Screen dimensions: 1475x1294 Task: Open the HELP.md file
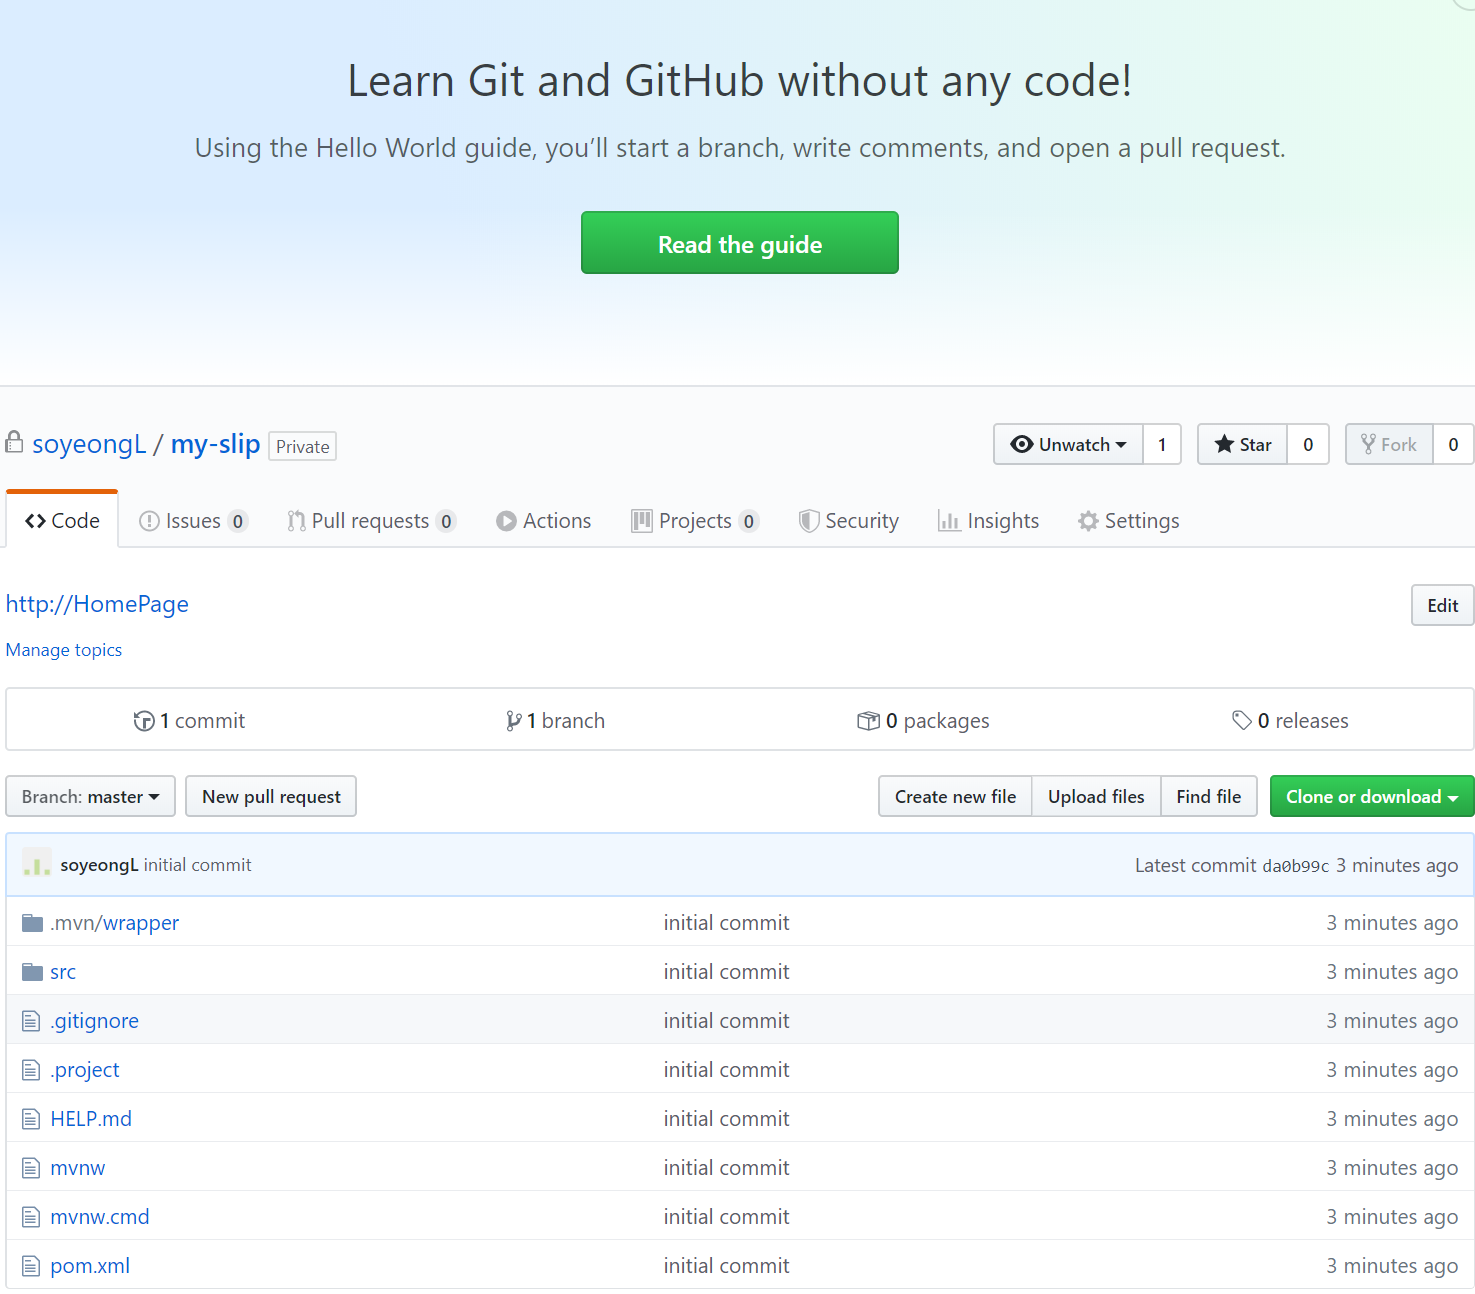coord(91,1119)
